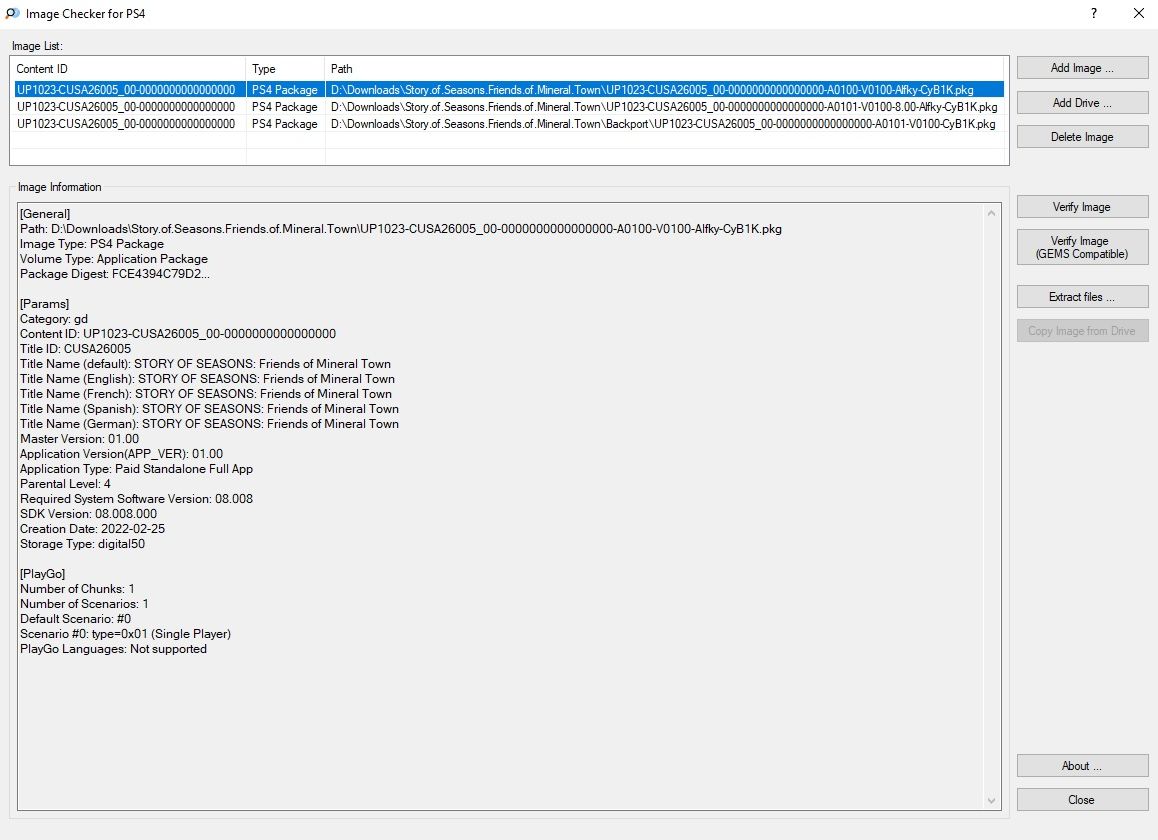Click PlayGo Languages: Not supported line

click(114, 649)
